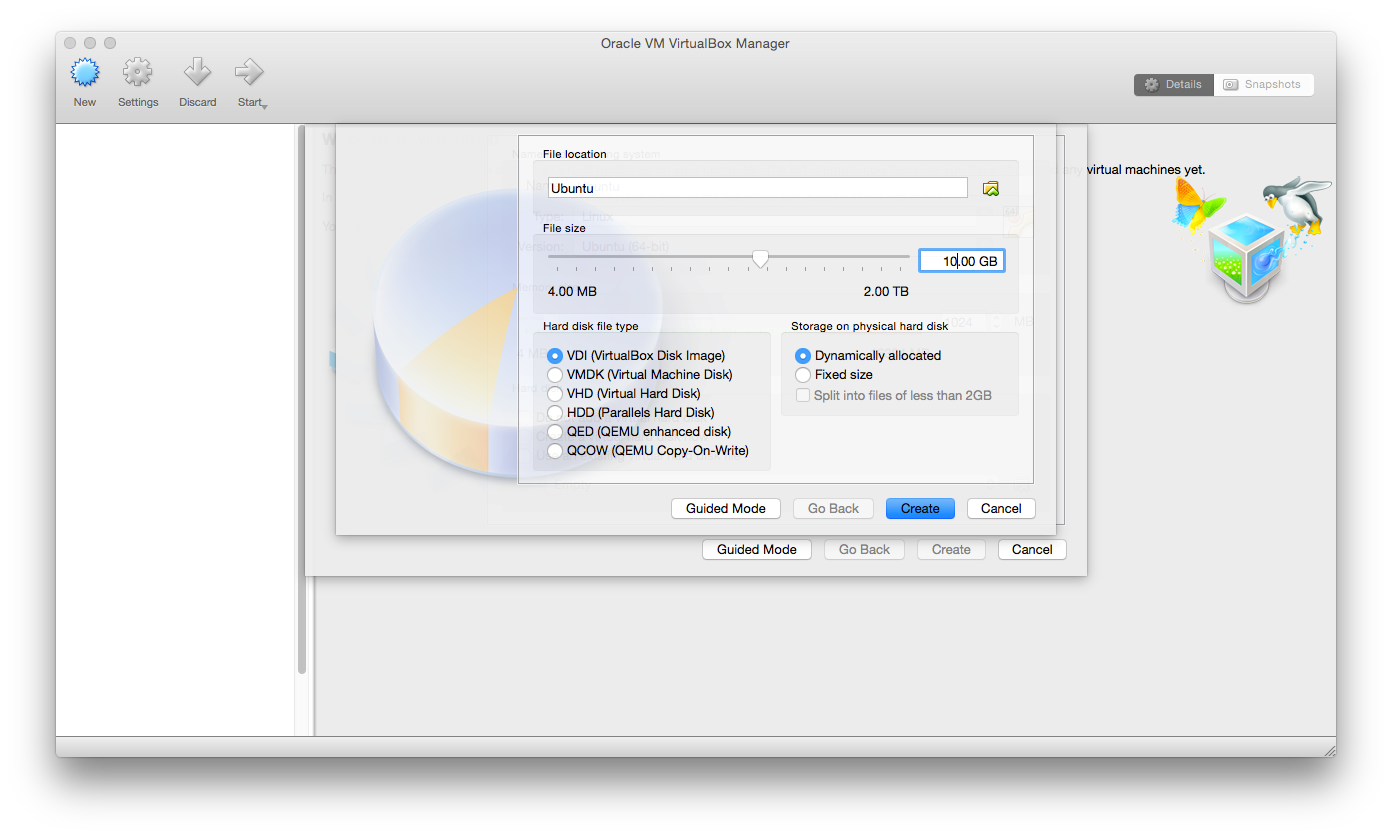Open the Settings gear icon
Screen dimensions: 1392x837
137,73
